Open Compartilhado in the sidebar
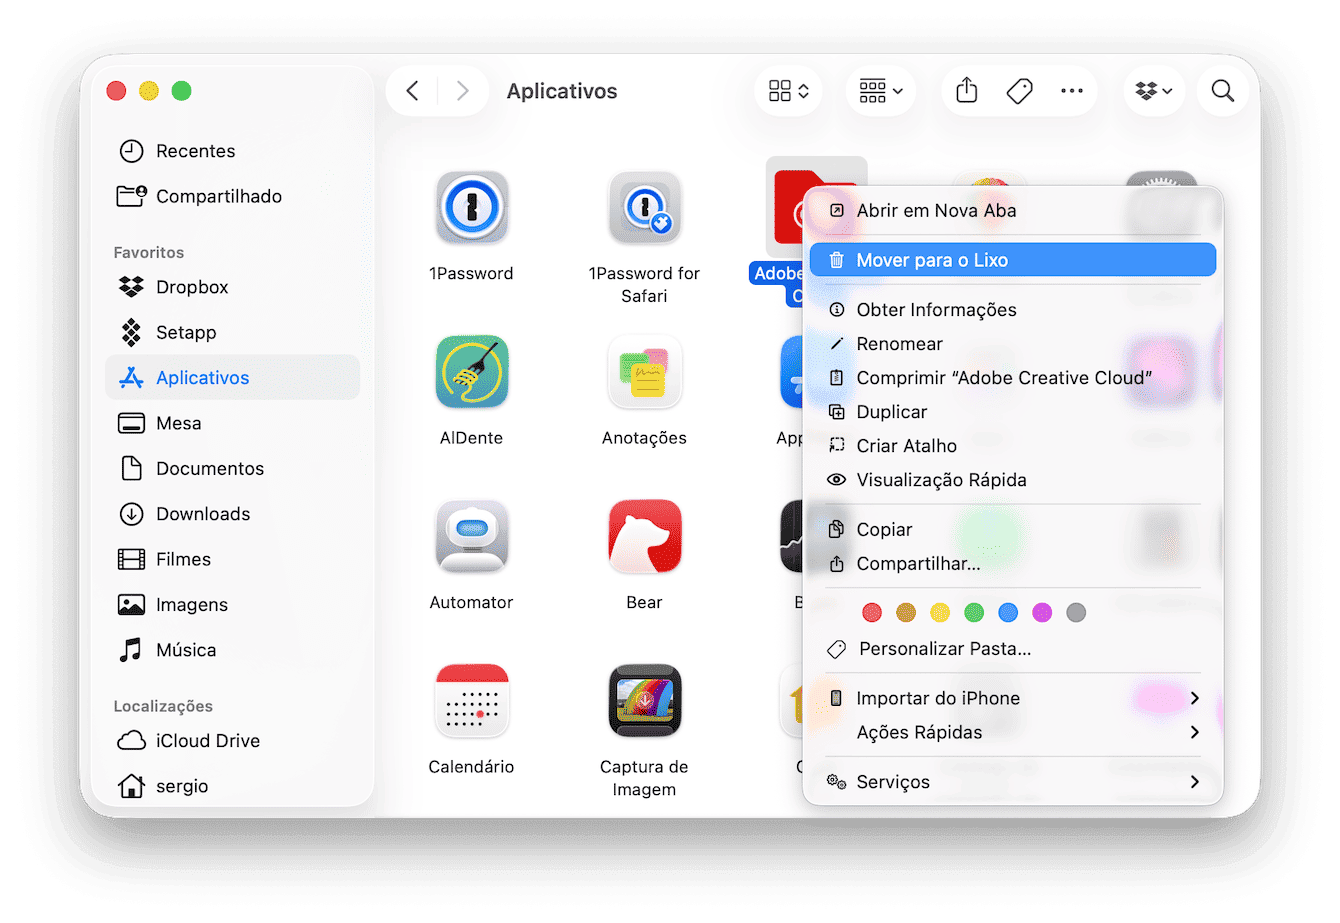 point(232,196)
